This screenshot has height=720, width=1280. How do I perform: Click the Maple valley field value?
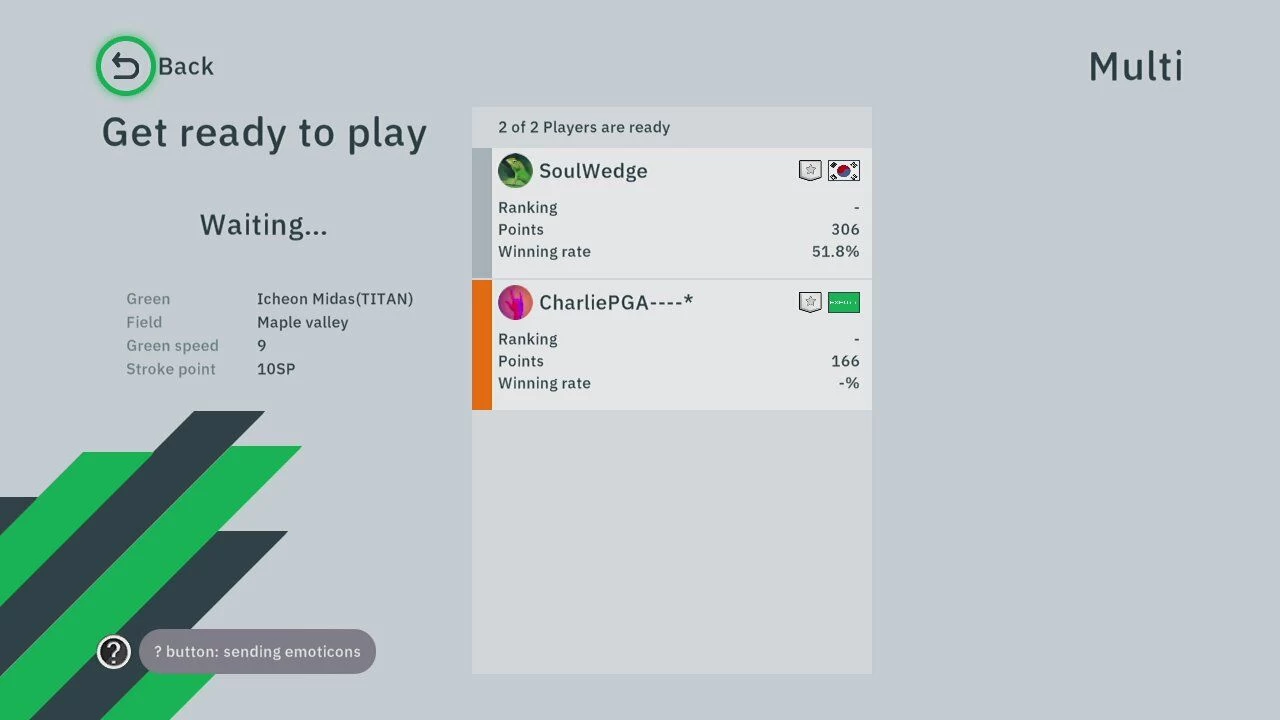click(303, 322)
